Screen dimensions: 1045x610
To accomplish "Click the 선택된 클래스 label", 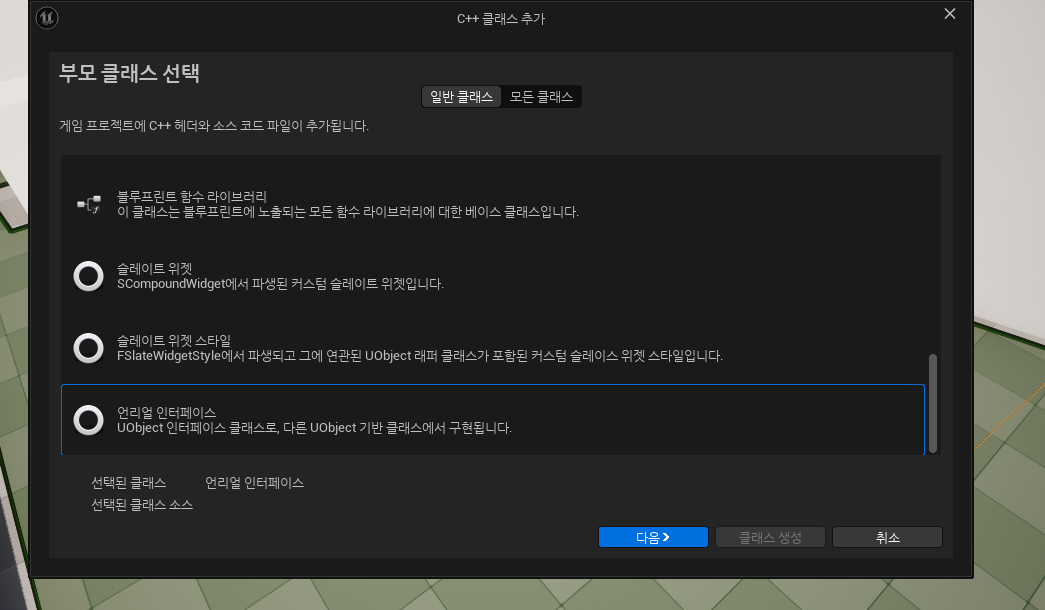I will pos(129,483).
